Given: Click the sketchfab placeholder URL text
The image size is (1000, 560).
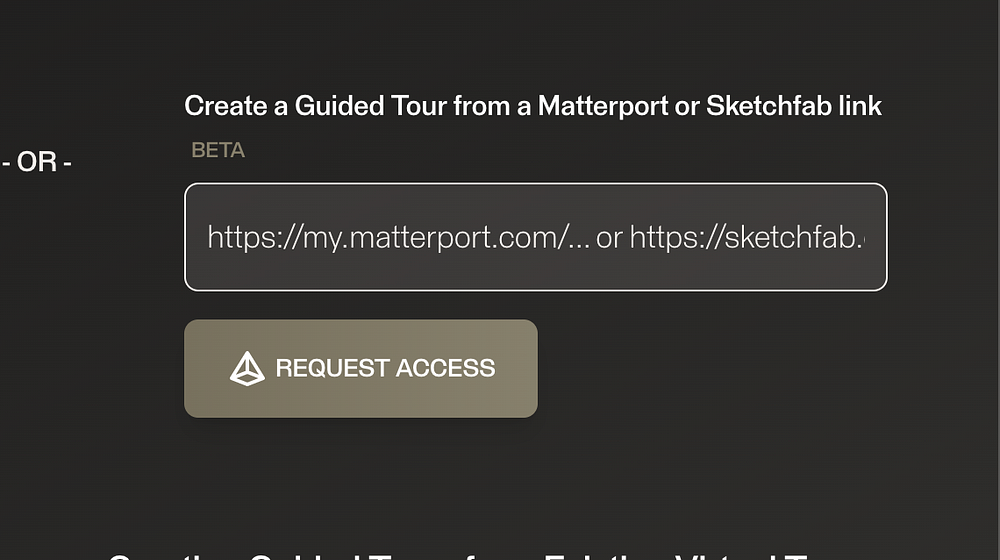Looking at the screenshot, I should click(748, 237).
